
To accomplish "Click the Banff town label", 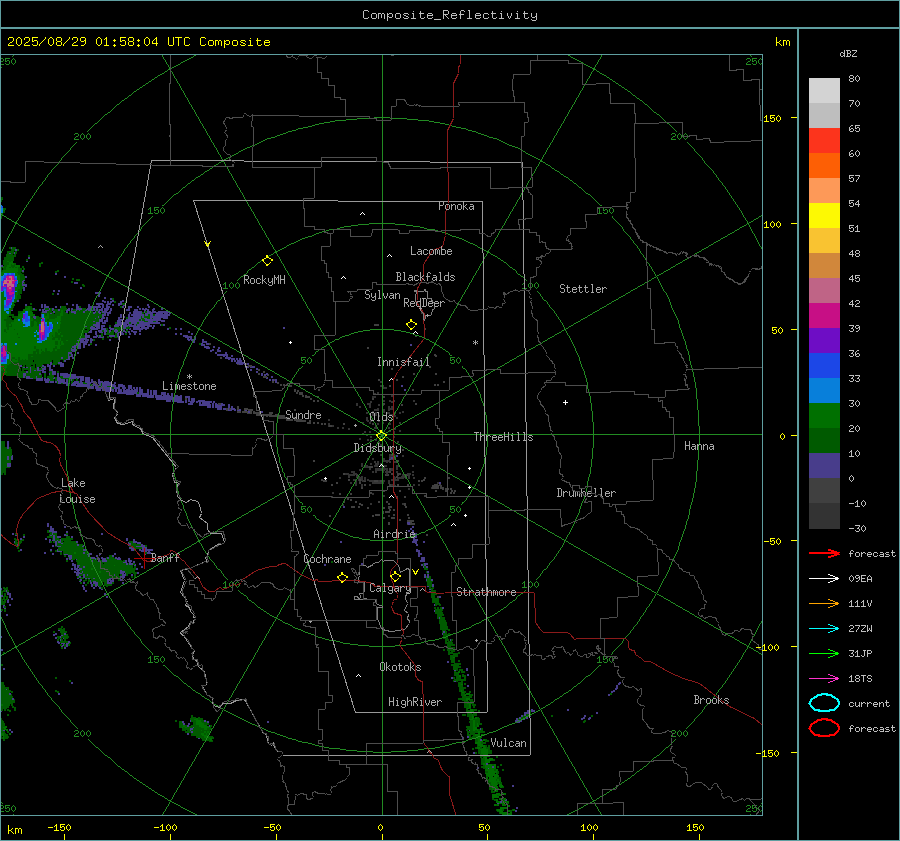I will point(165,558).
